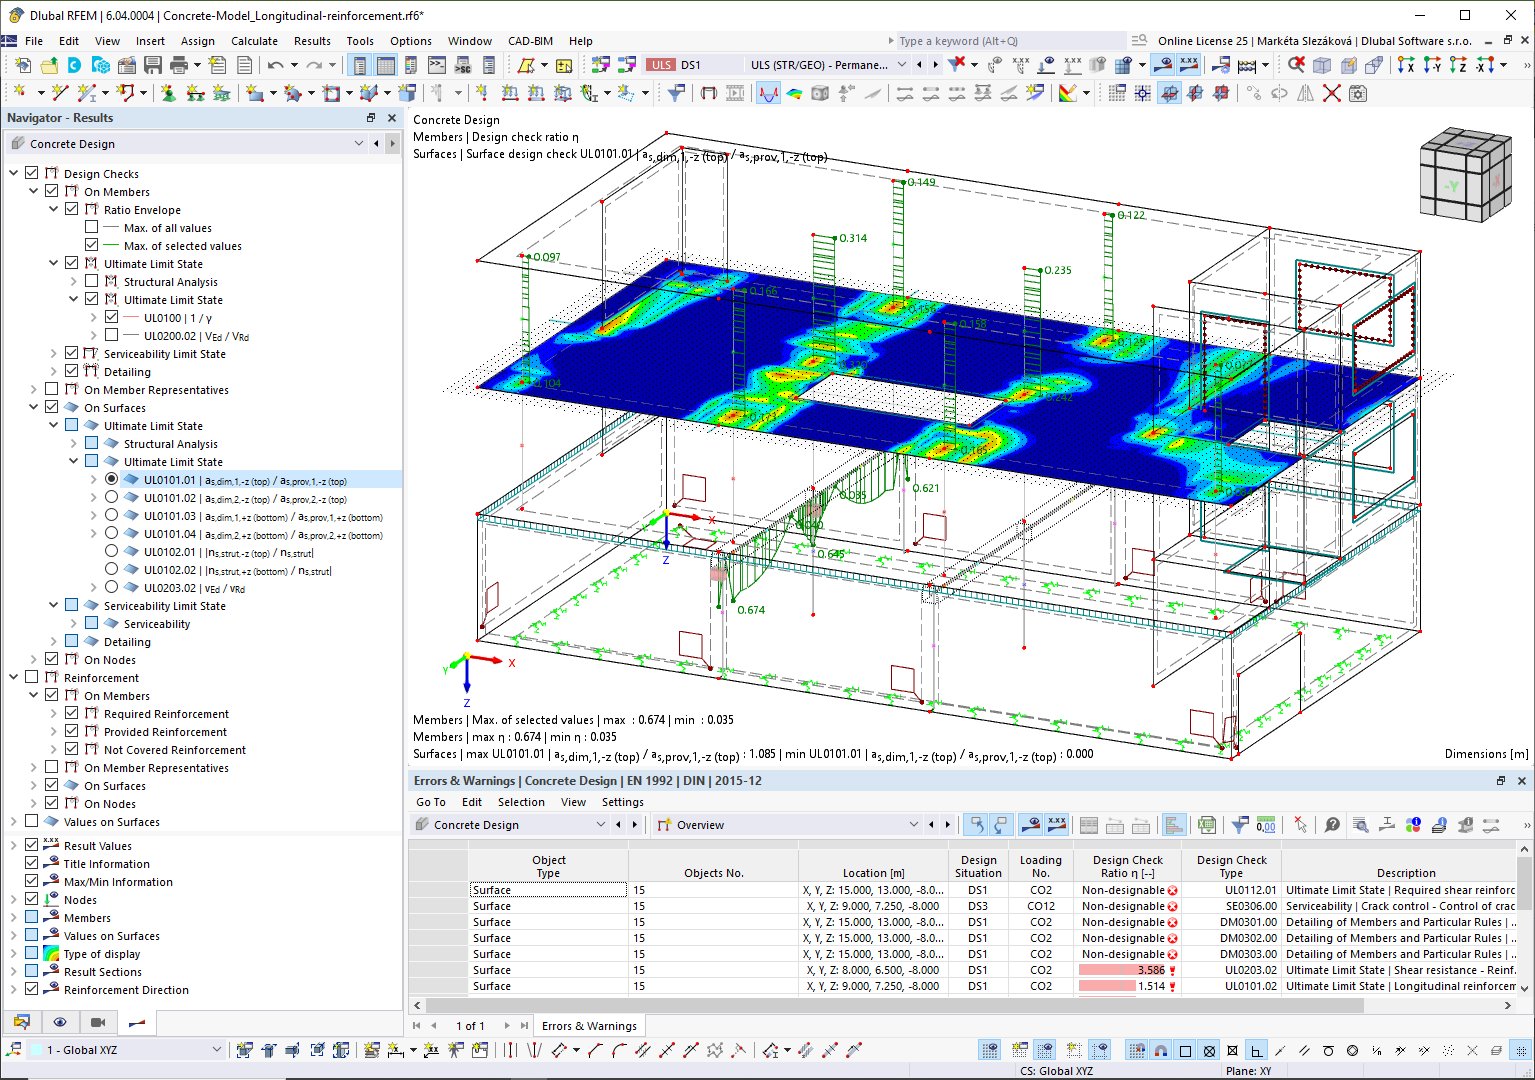
Task: Uncheck Required Reinforcement checkbox
Action: coord(72,714)
